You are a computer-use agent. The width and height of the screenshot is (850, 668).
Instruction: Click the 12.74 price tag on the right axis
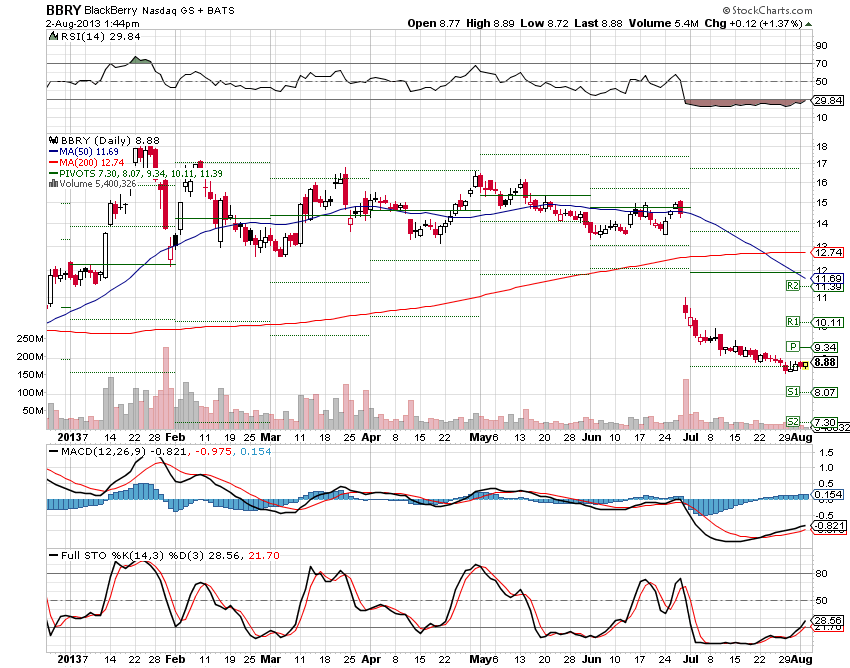click(828, 253)
